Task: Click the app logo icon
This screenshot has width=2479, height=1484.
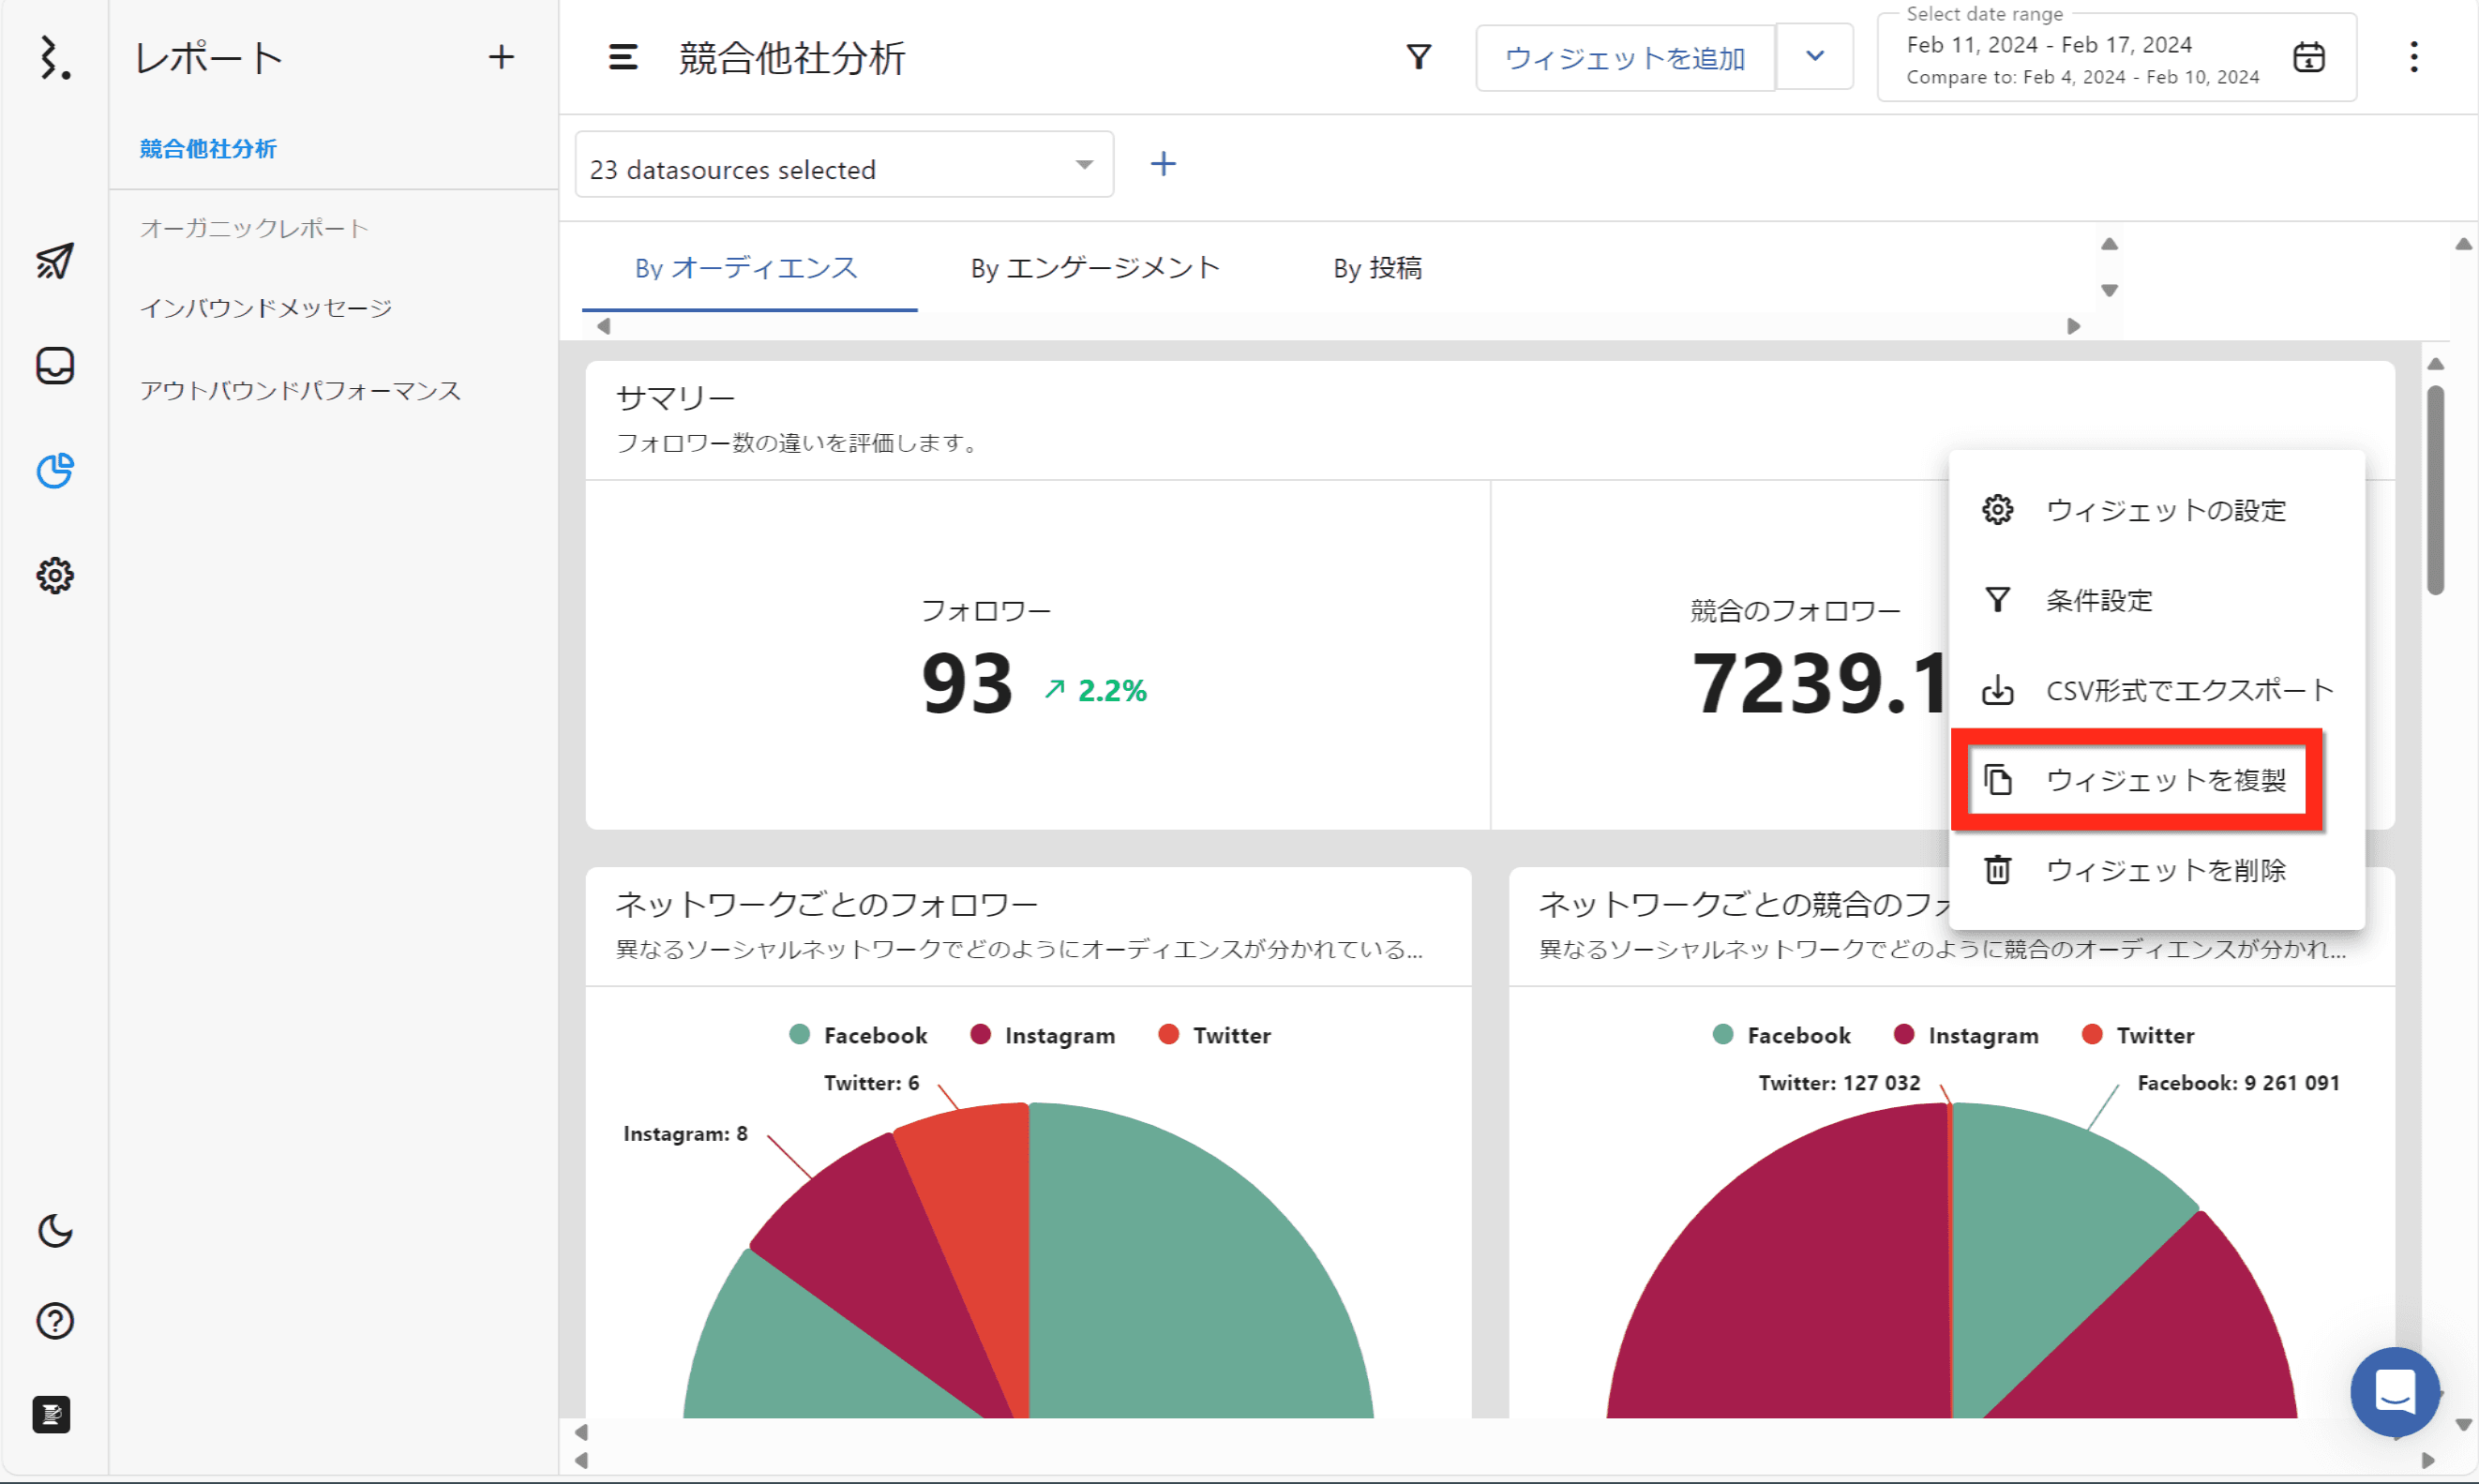Action: [54, 58]
